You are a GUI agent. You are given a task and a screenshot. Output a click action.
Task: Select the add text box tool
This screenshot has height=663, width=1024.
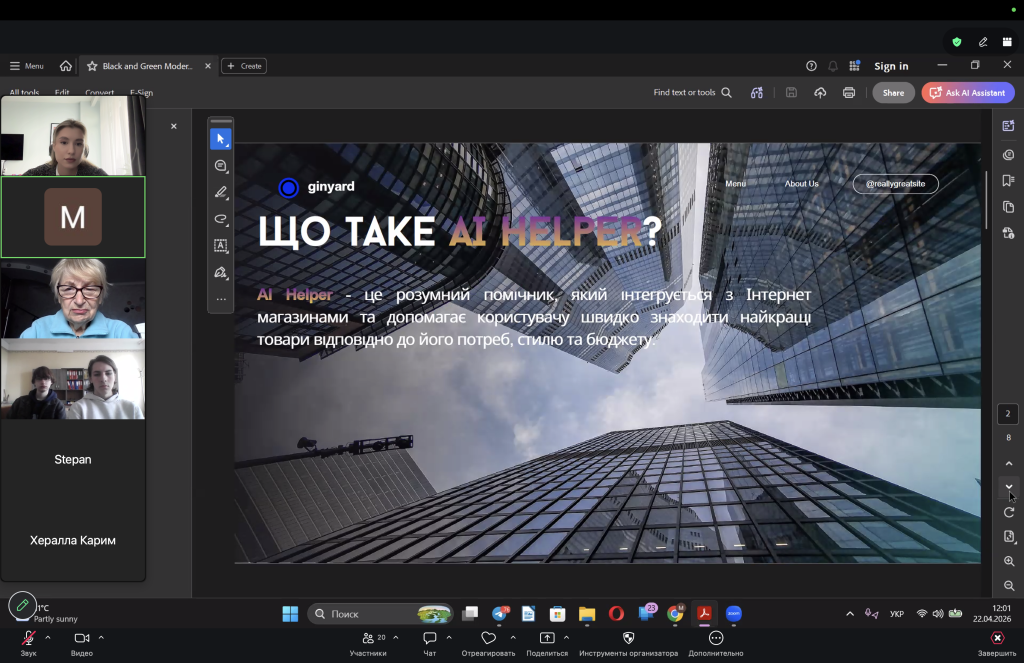tap(221, 246)
